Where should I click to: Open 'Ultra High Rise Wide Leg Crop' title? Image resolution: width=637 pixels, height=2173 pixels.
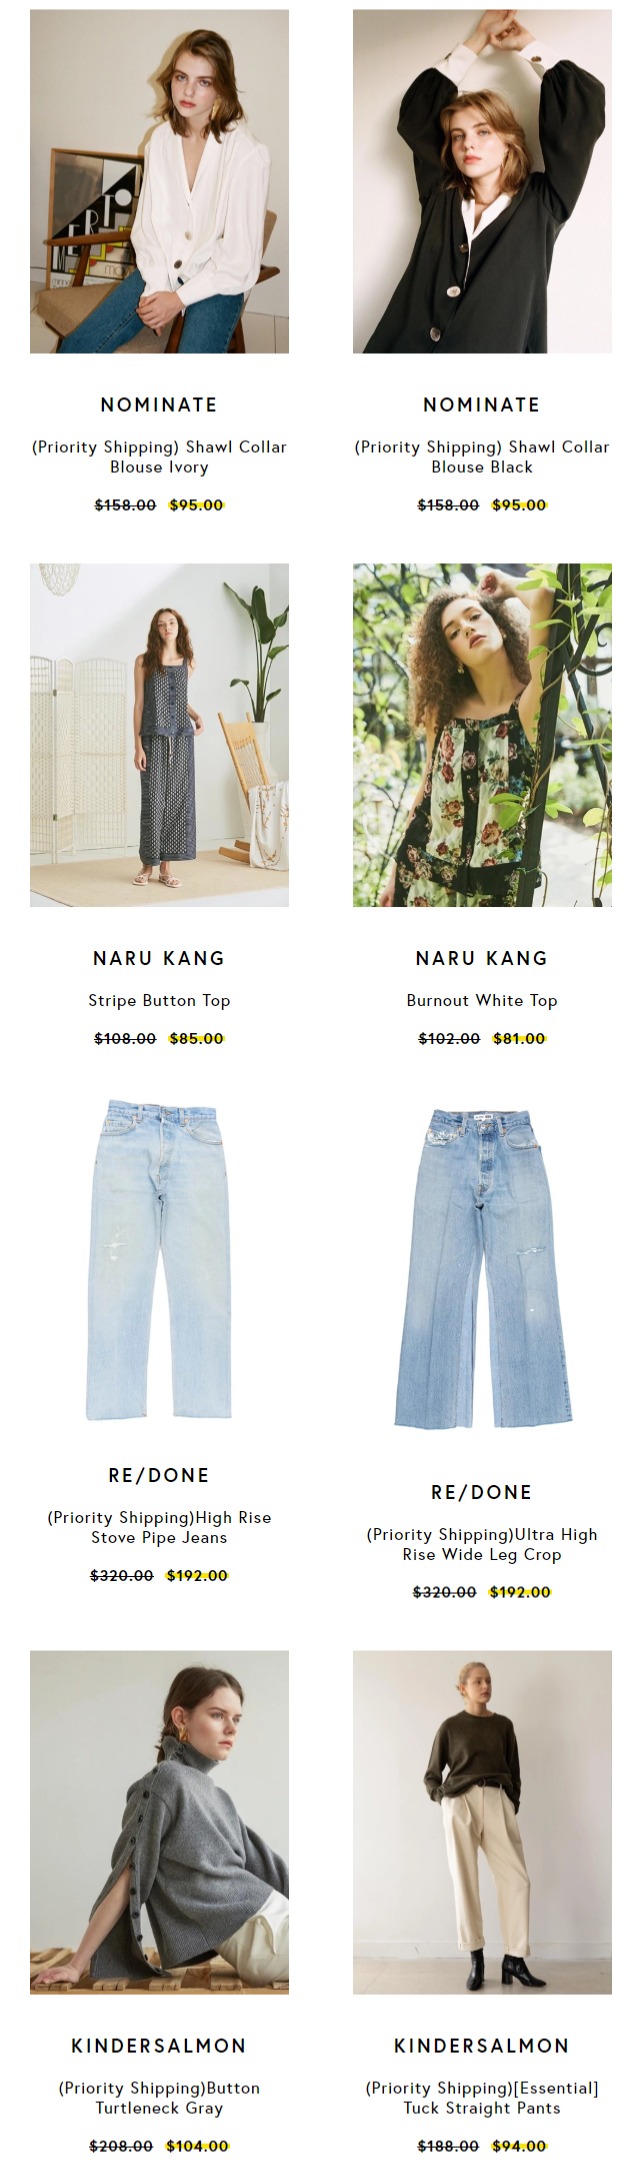pos(482,1544)
